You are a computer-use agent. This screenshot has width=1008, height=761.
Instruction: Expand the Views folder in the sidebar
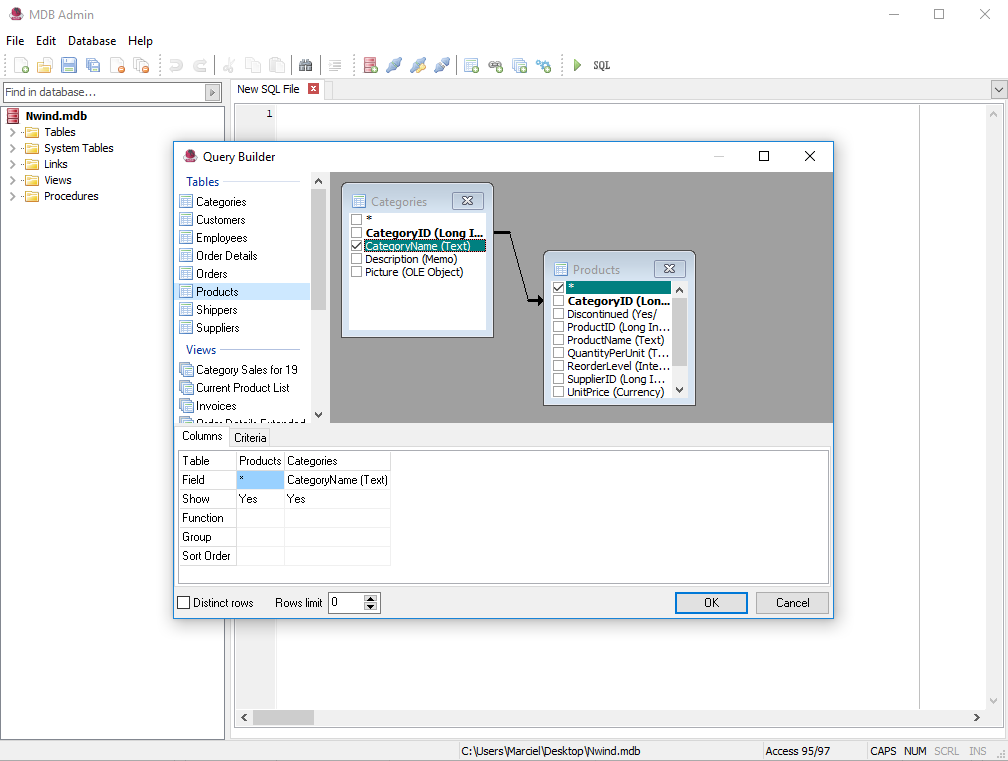pos(14,179)
